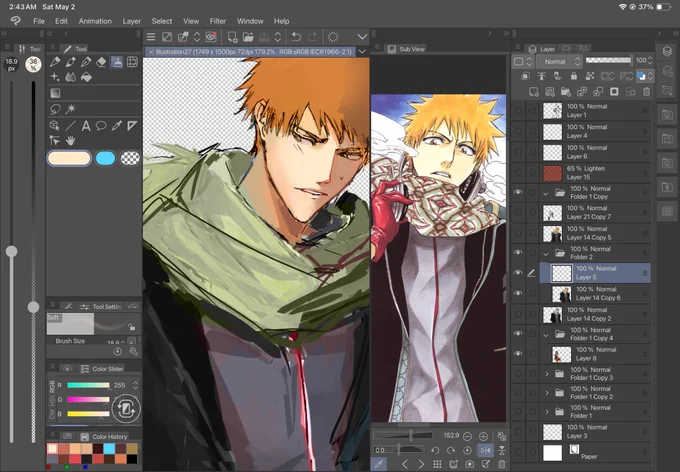
Task: Open the Filter menu
Action: point(218,21)
